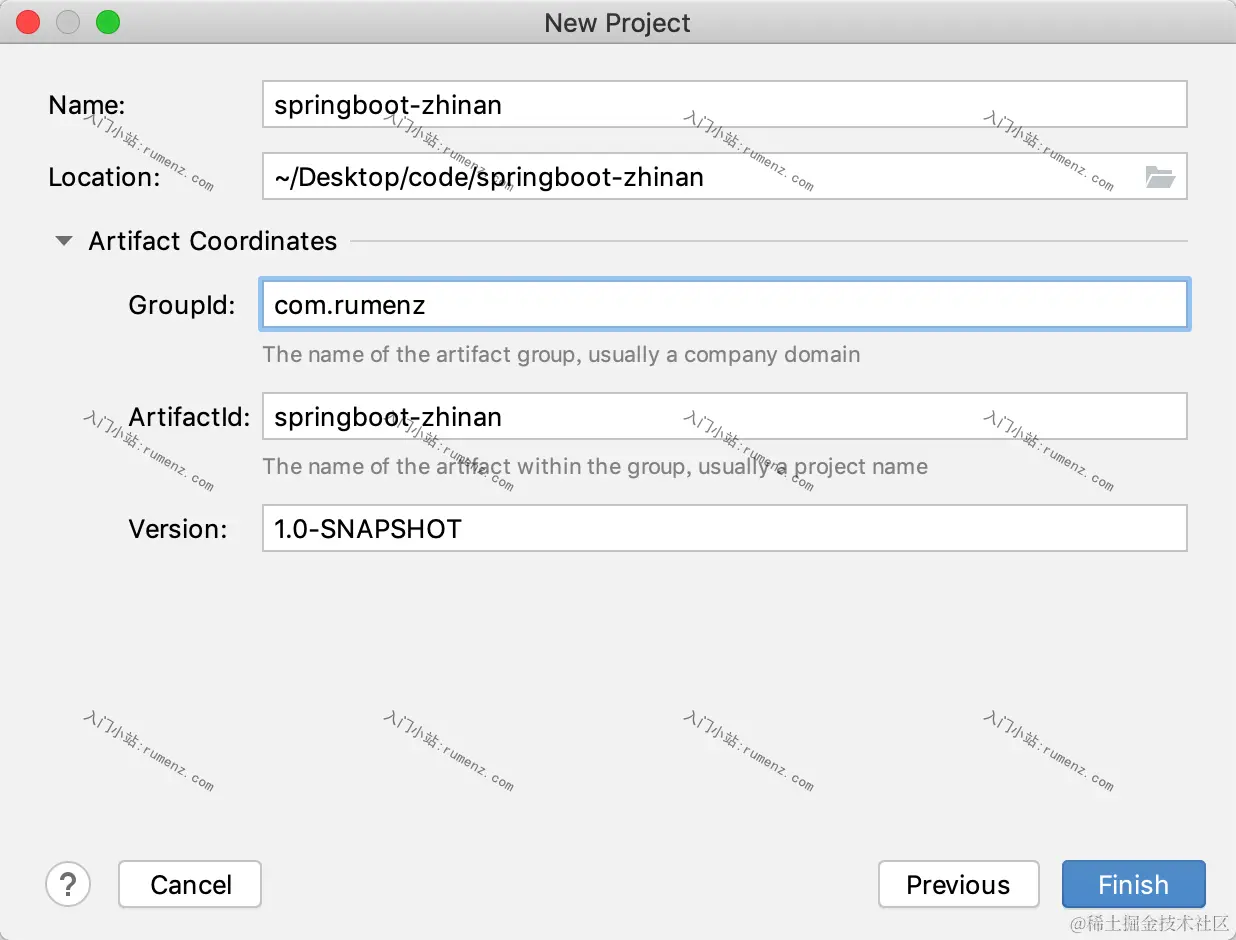This screenshot has width=1236, height=940.
Task: Click the New Project window title
Action: click(x=617, y=23)
